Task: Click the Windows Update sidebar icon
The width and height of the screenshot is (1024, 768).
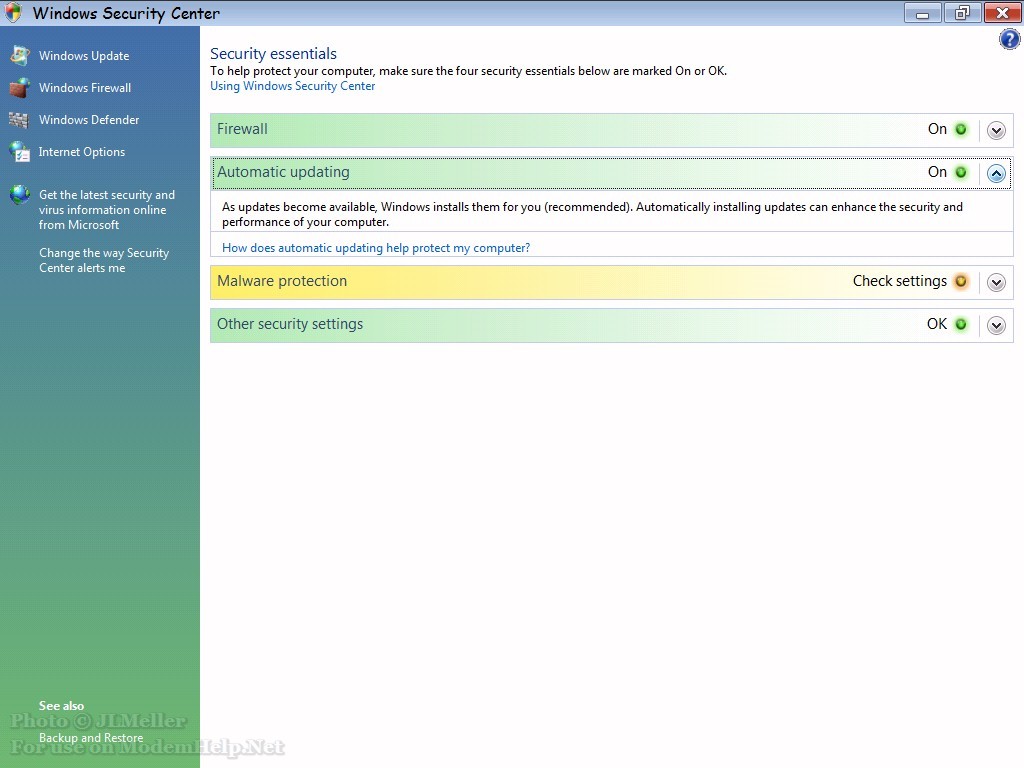Action: (20, 56)
